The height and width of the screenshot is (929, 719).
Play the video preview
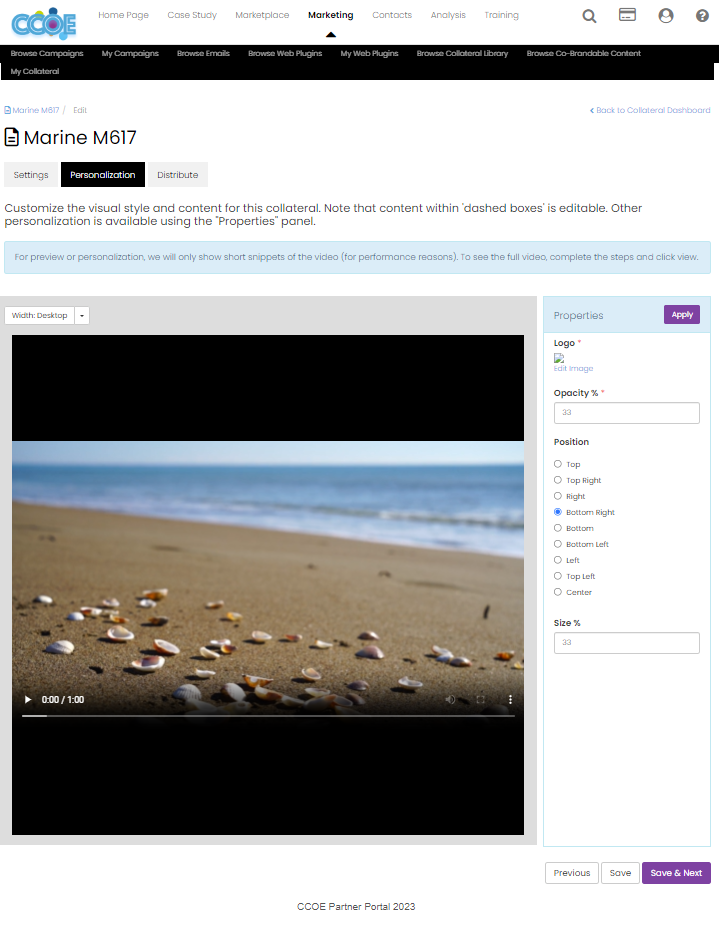click(27, 700)
